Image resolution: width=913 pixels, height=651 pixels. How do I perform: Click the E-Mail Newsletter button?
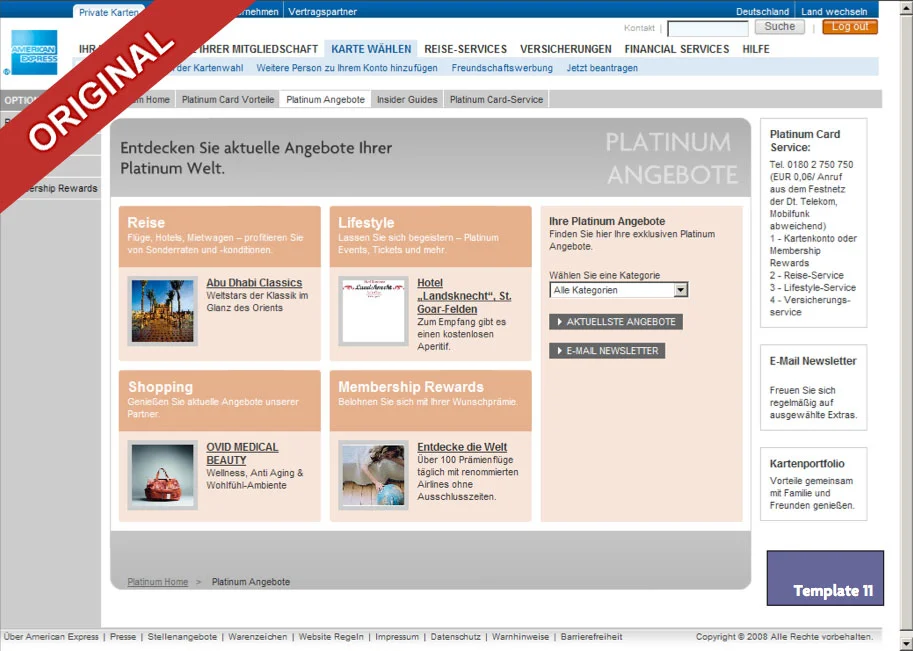coord(607,351)
